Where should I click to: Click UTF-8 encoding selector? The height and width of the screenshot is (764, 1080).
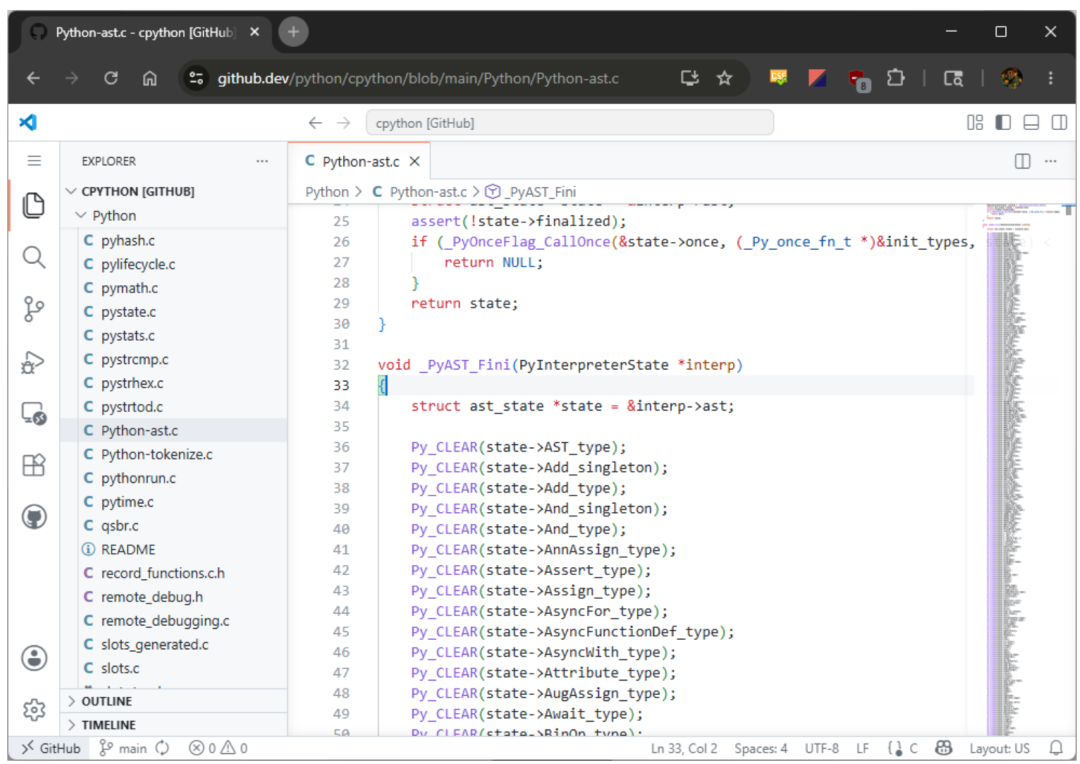[822, 748]
